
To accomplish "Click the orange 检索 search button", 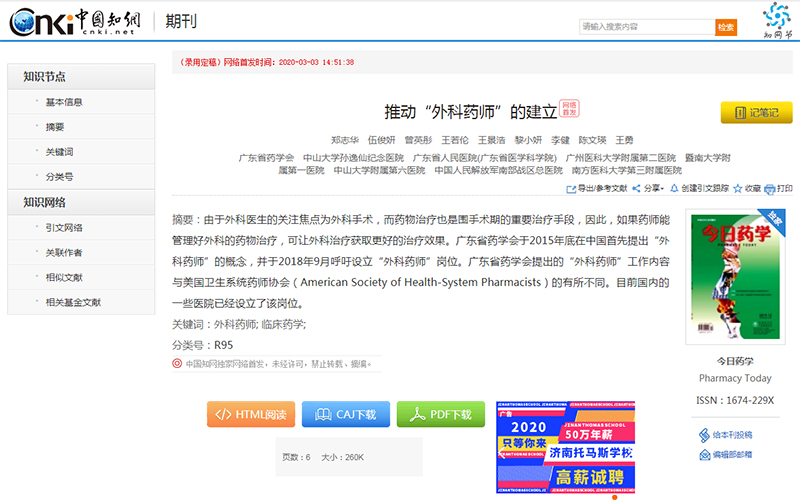I will 726,27.
